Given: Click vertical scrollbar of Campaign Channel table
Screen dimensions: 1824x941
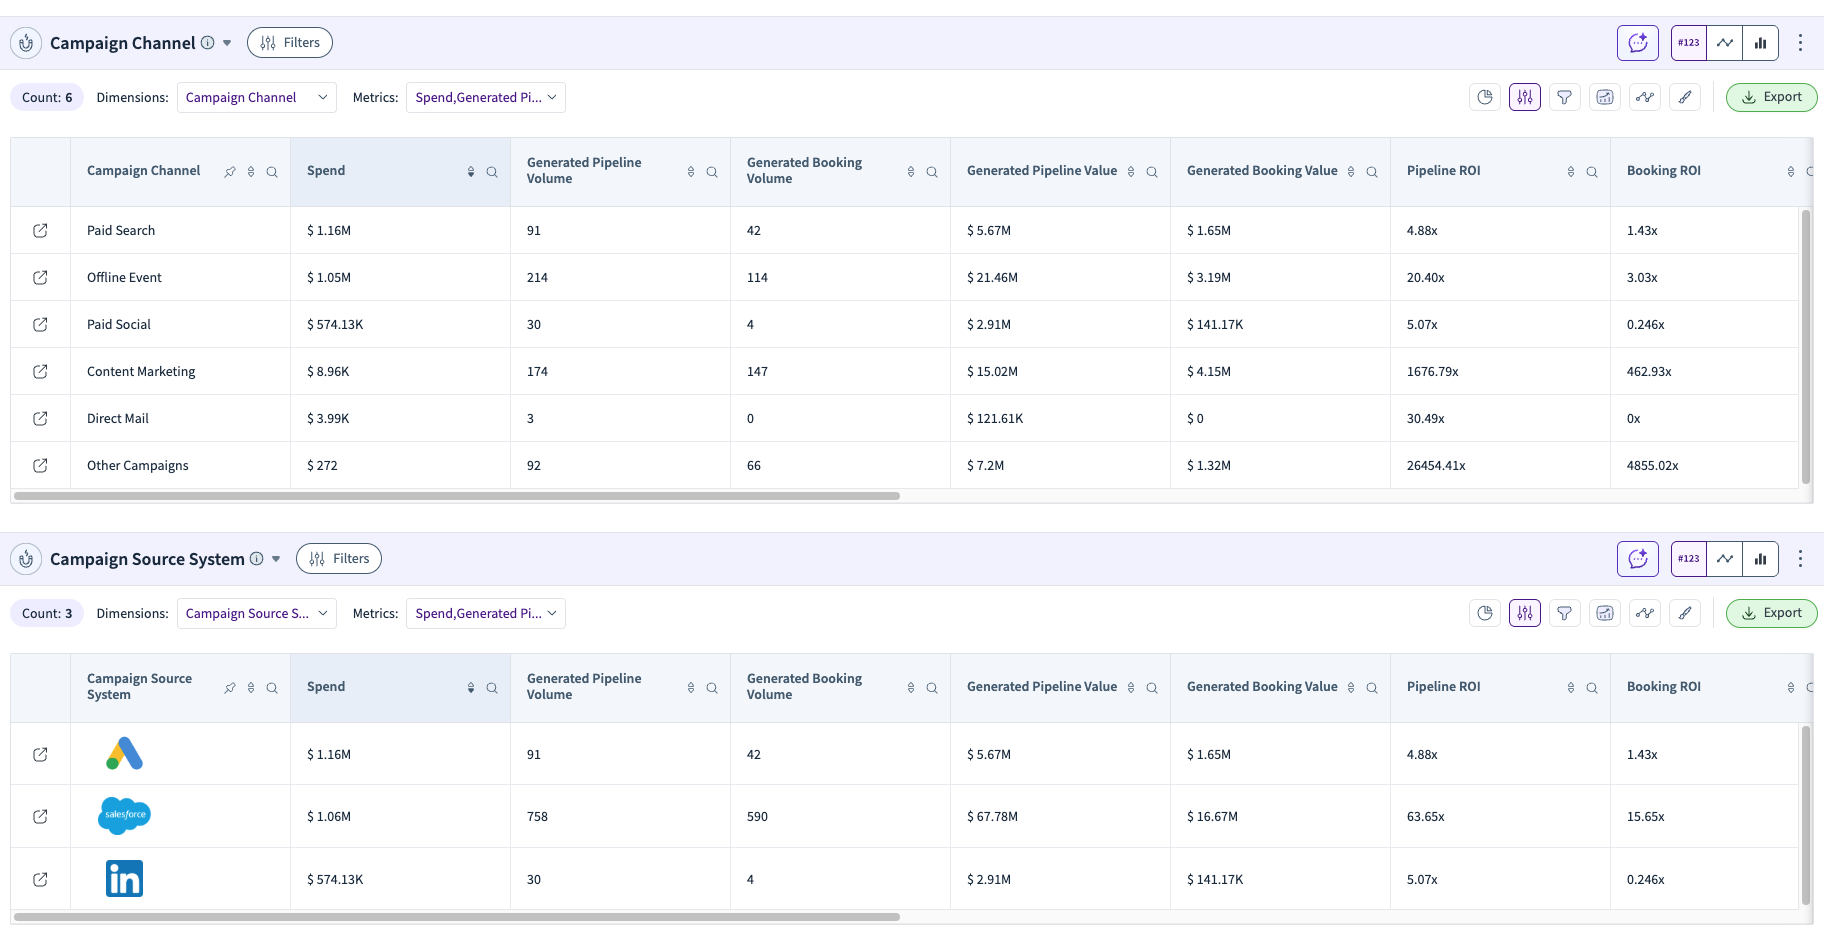Looking at the screenshot, I should pos(1806,347).
